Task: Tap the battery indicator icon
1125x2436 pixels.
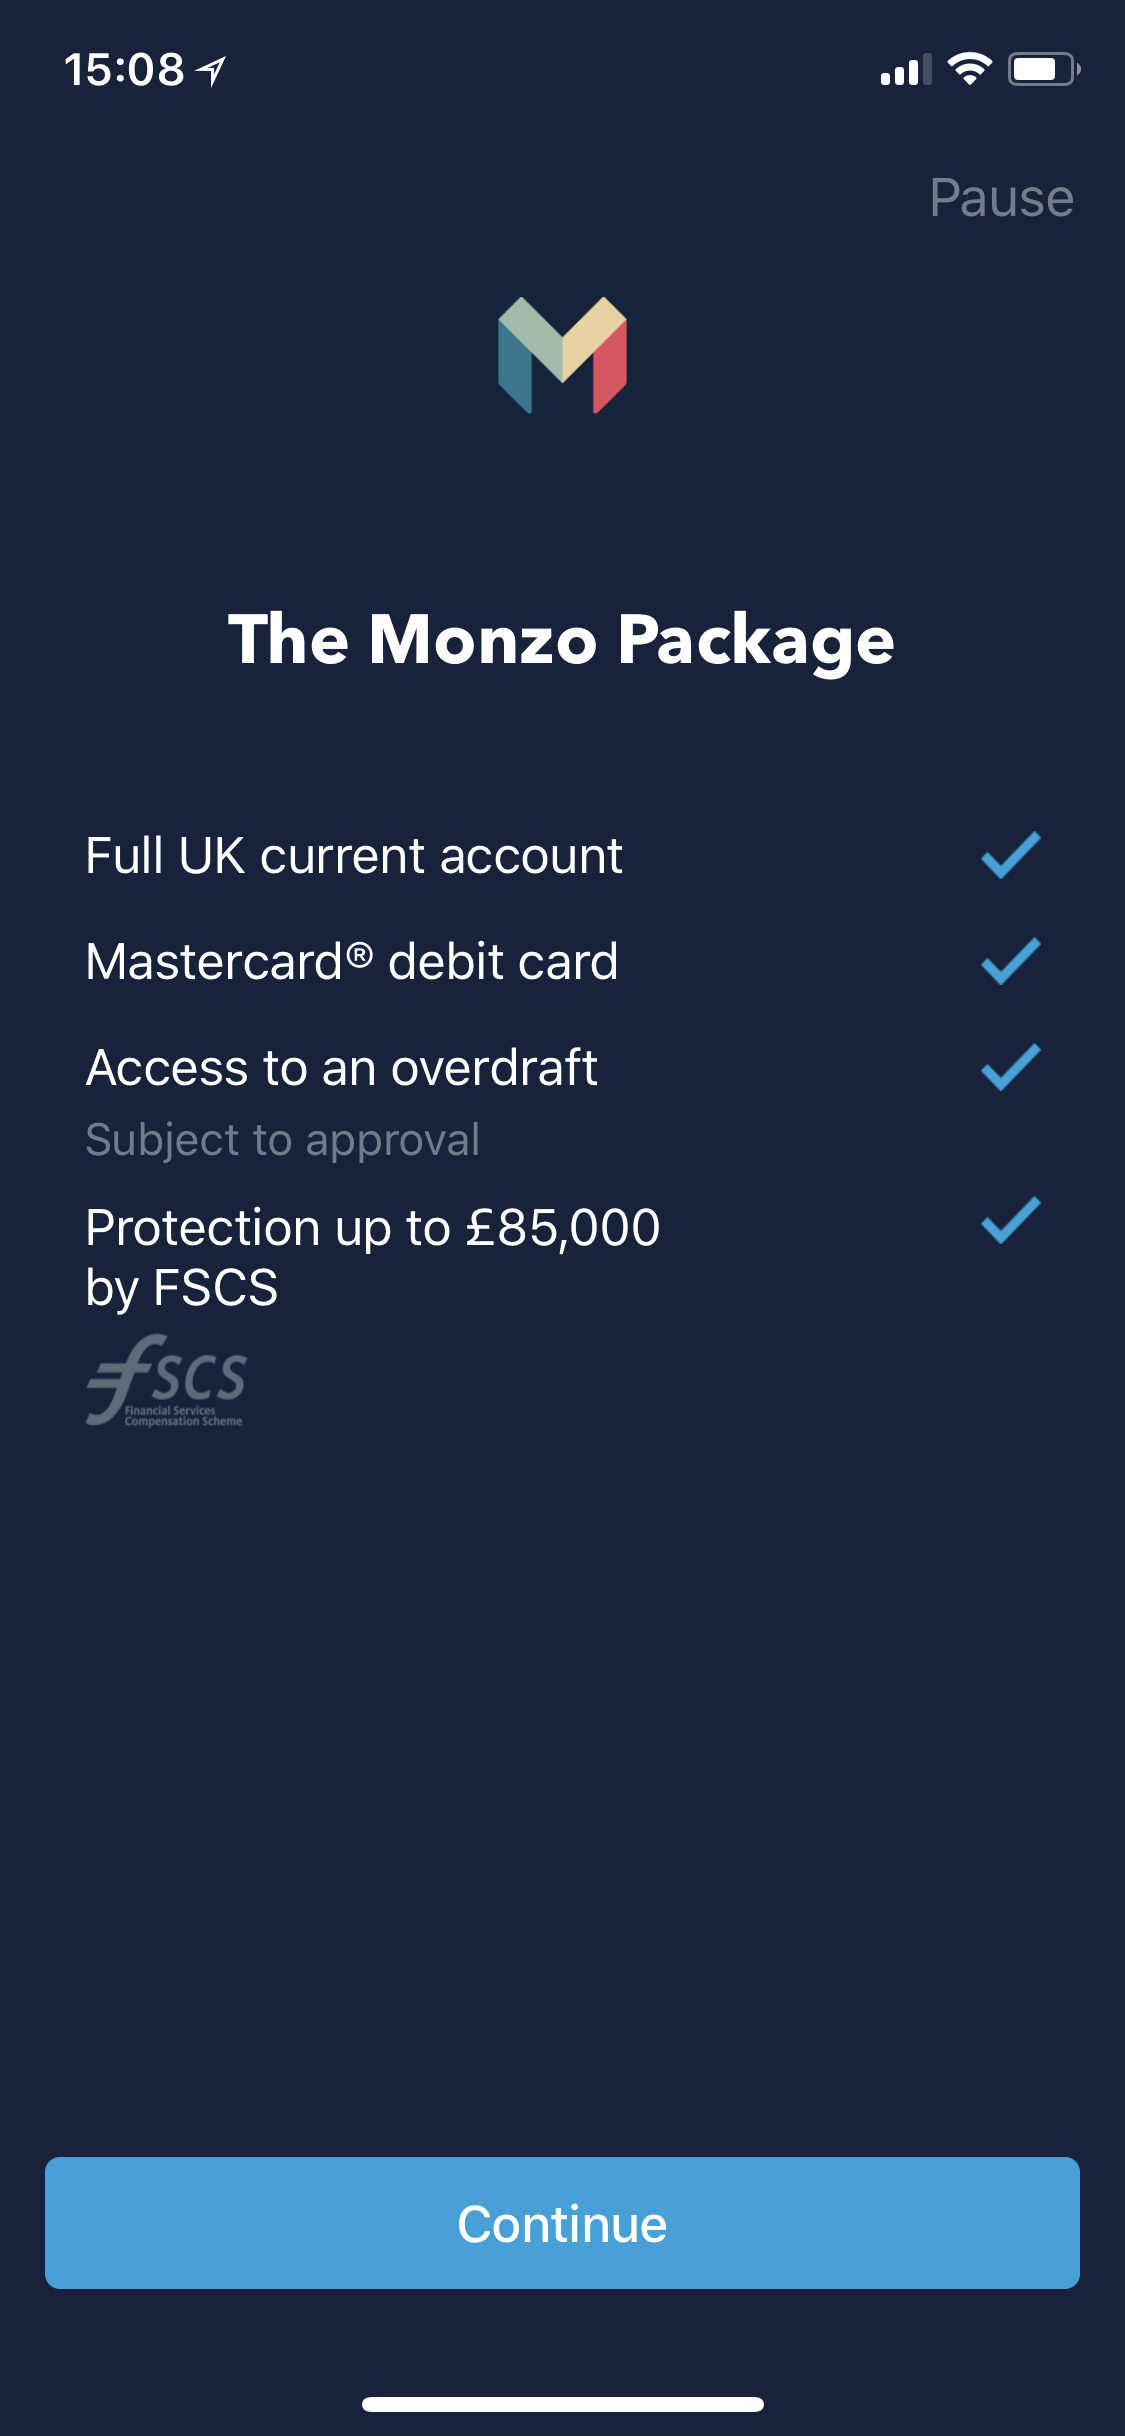Action: click(x=1043, y=69)
